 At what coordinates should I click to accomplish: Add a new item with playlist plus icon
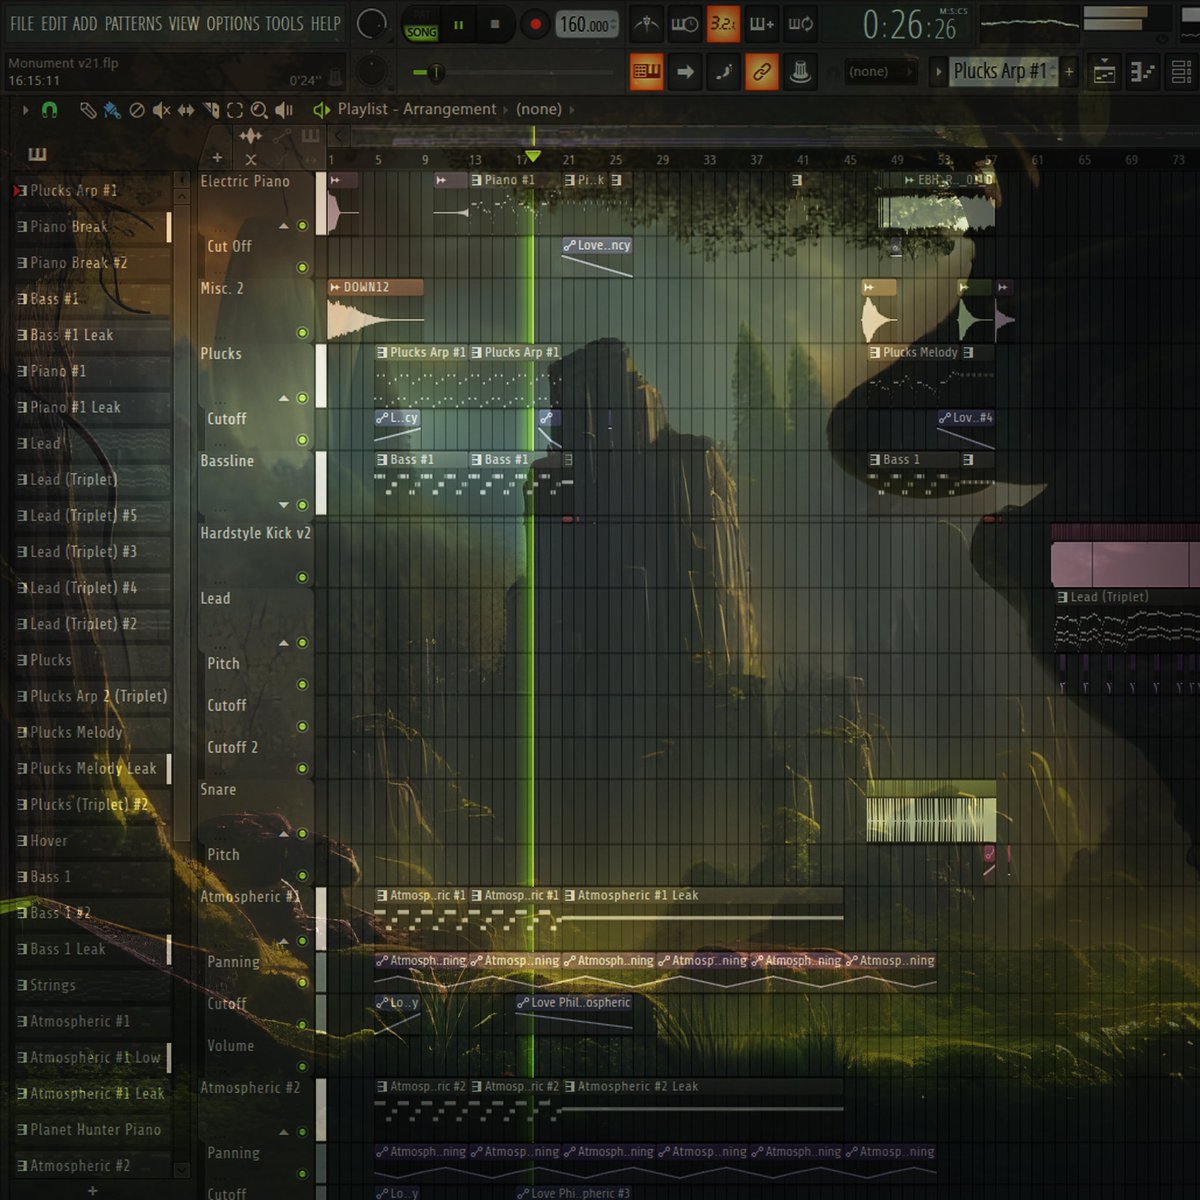[x=217, y=158]
